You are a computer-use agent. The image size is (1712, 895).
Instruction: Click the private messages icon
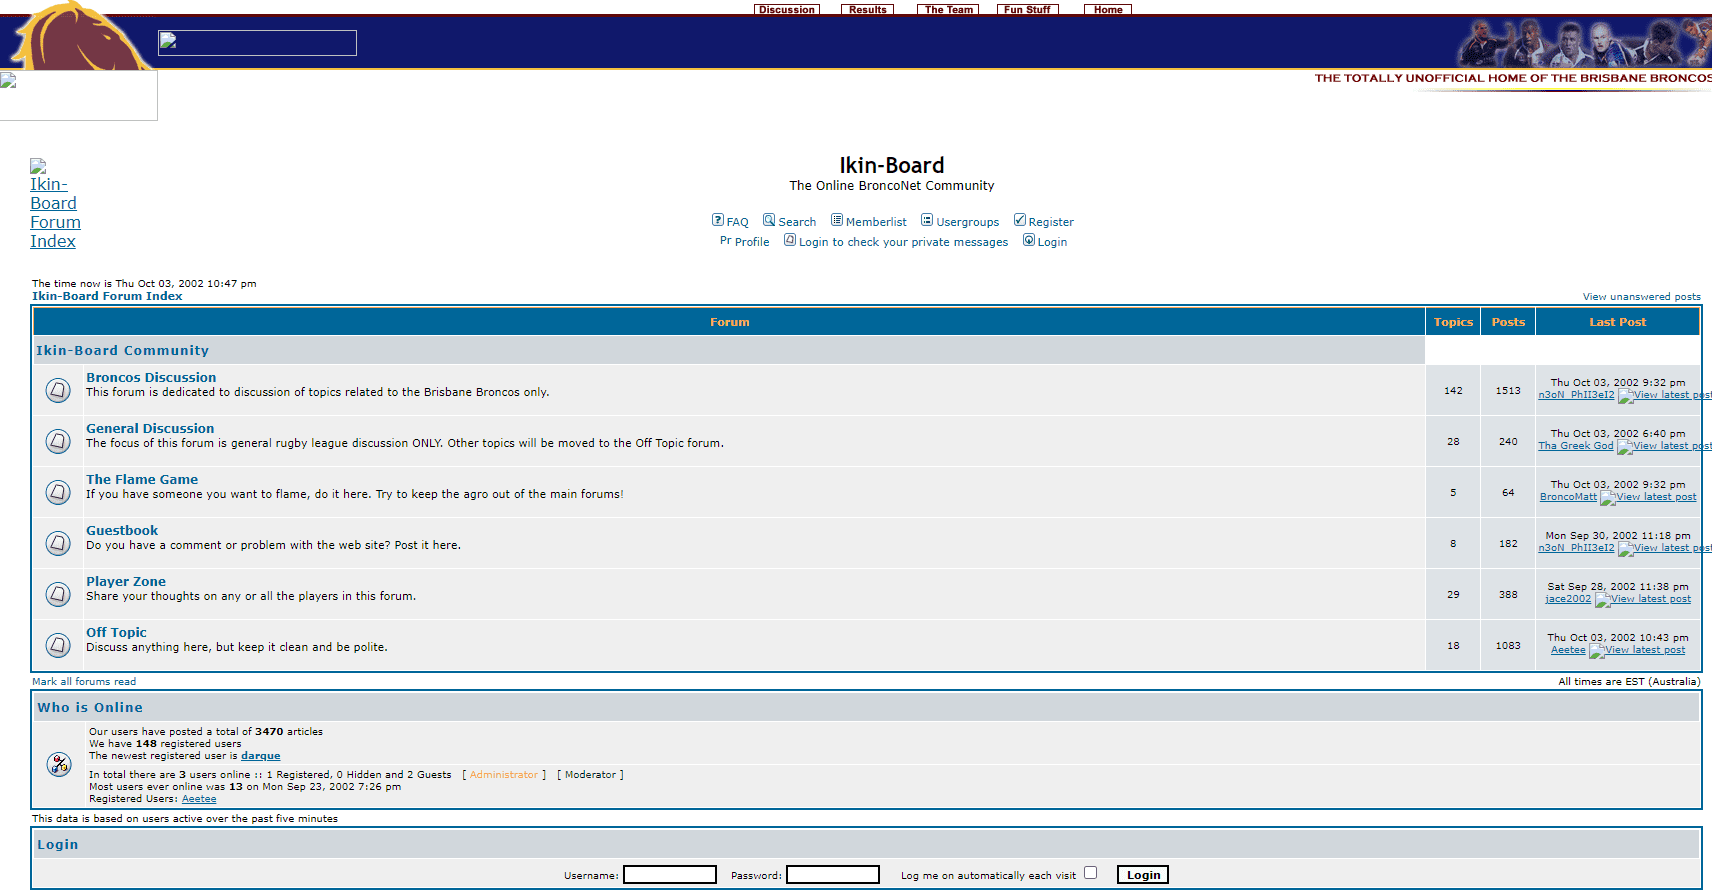pyautogui.click(x=790, y=240)
